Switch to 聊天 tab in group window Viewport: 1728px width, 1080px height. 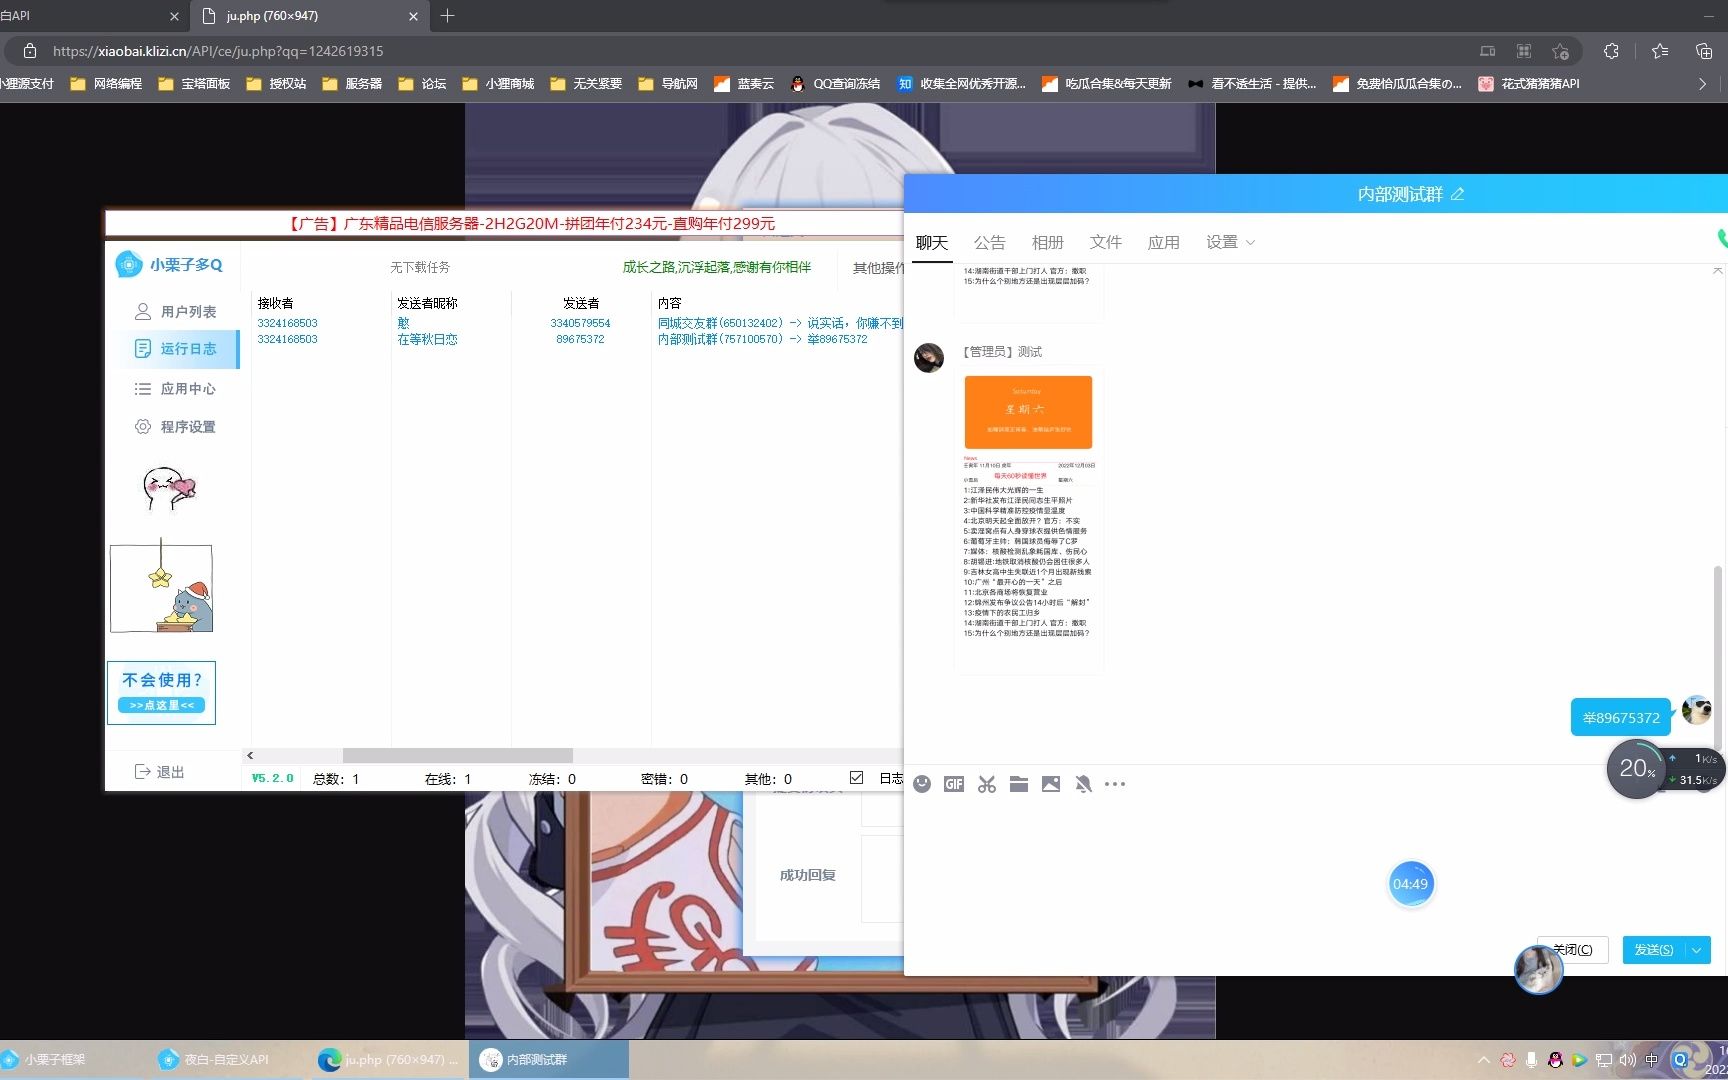(932, 242)
